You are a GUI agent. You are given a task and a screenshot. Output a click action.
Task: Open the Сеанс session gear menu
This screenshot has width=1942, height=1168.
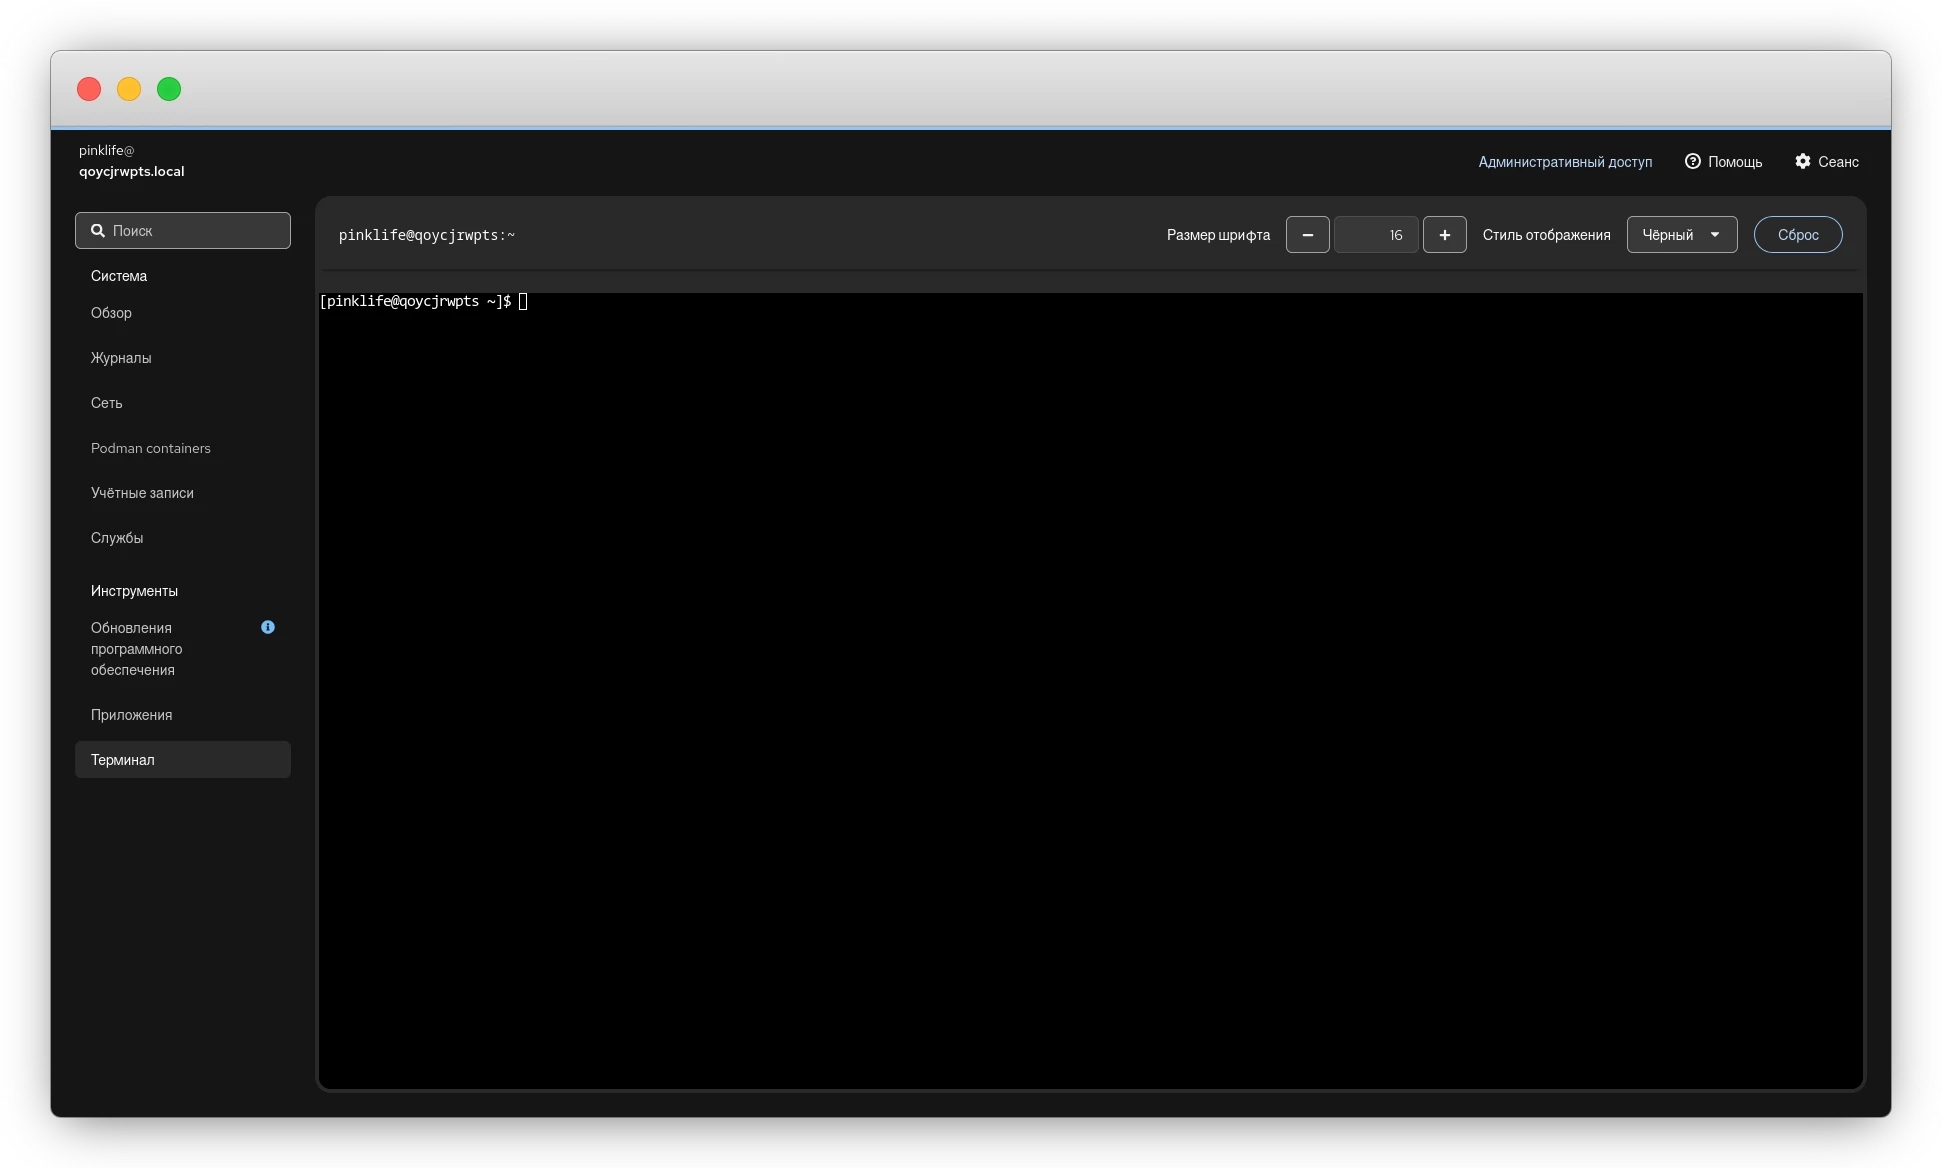(x=1826, y=161)
